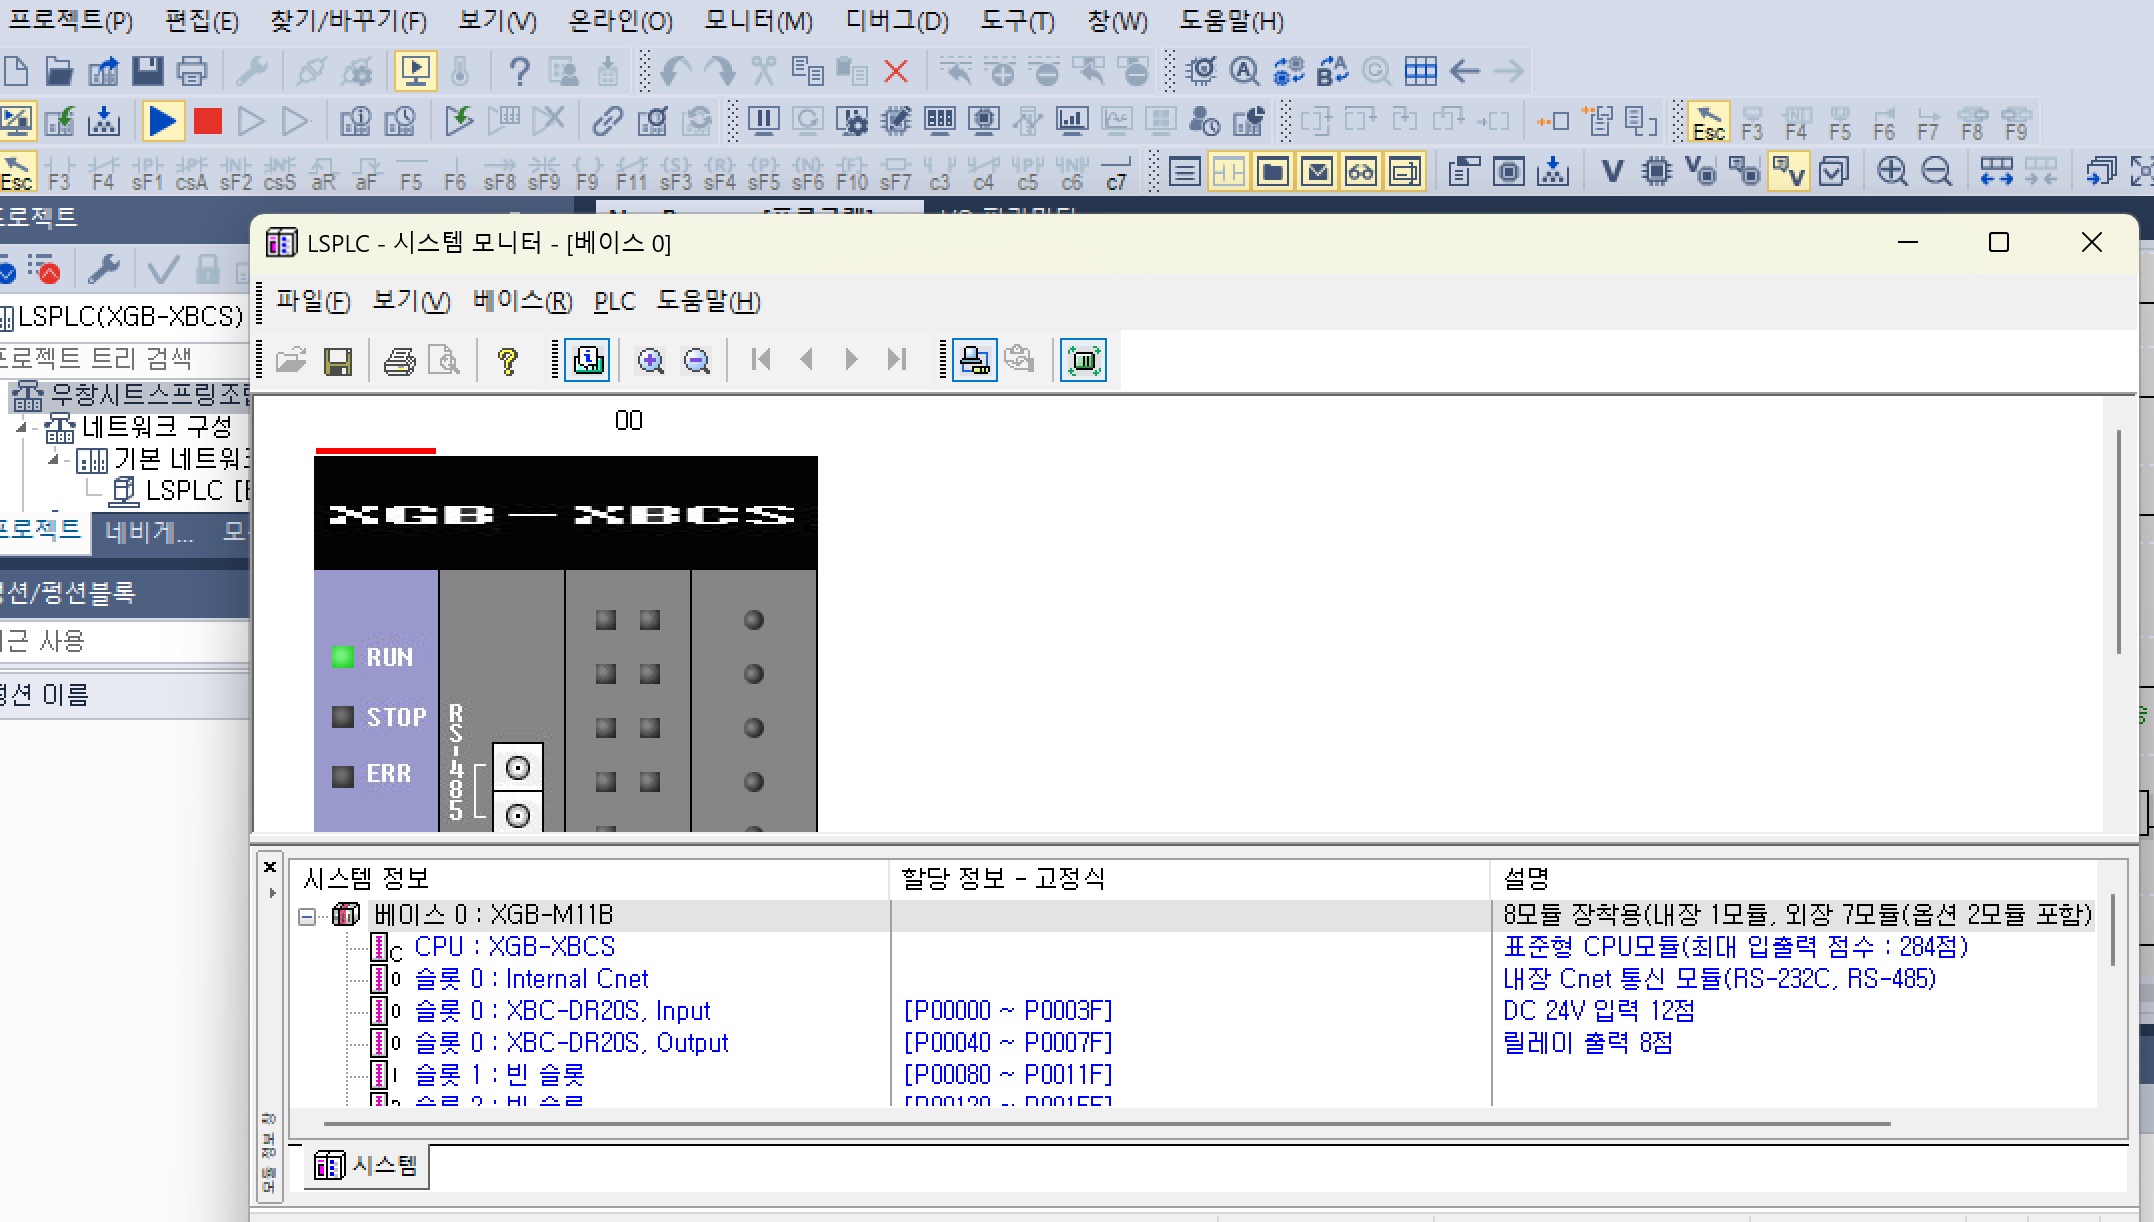
Task: Zoom out the ladder with main minus magnifier
Action: [x=1936, y=172]
